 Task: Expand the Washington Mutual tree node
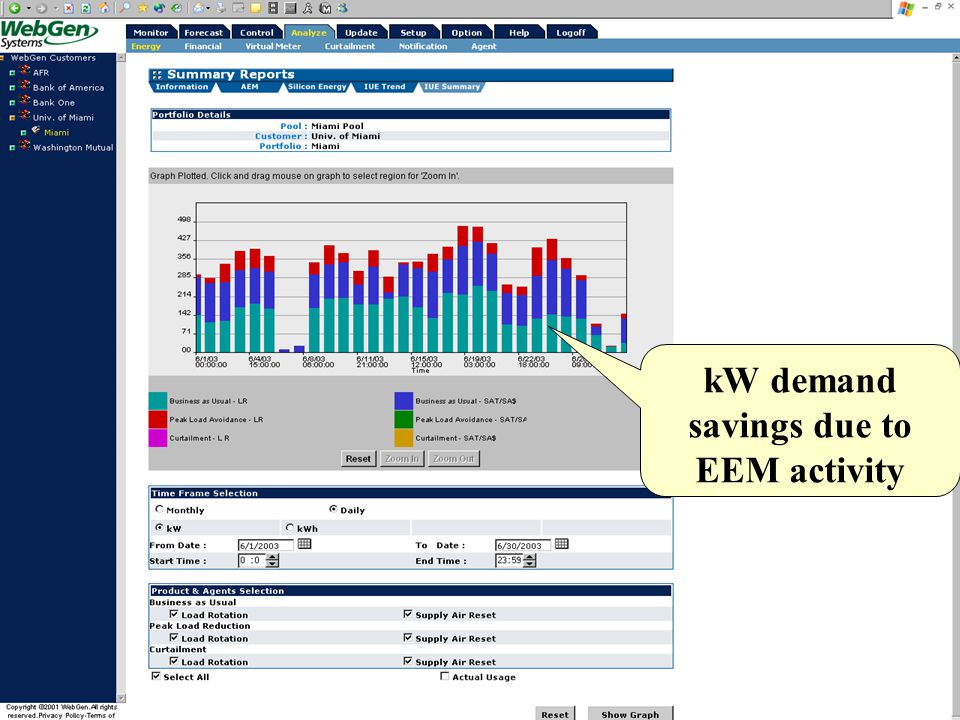click(12, 148)
